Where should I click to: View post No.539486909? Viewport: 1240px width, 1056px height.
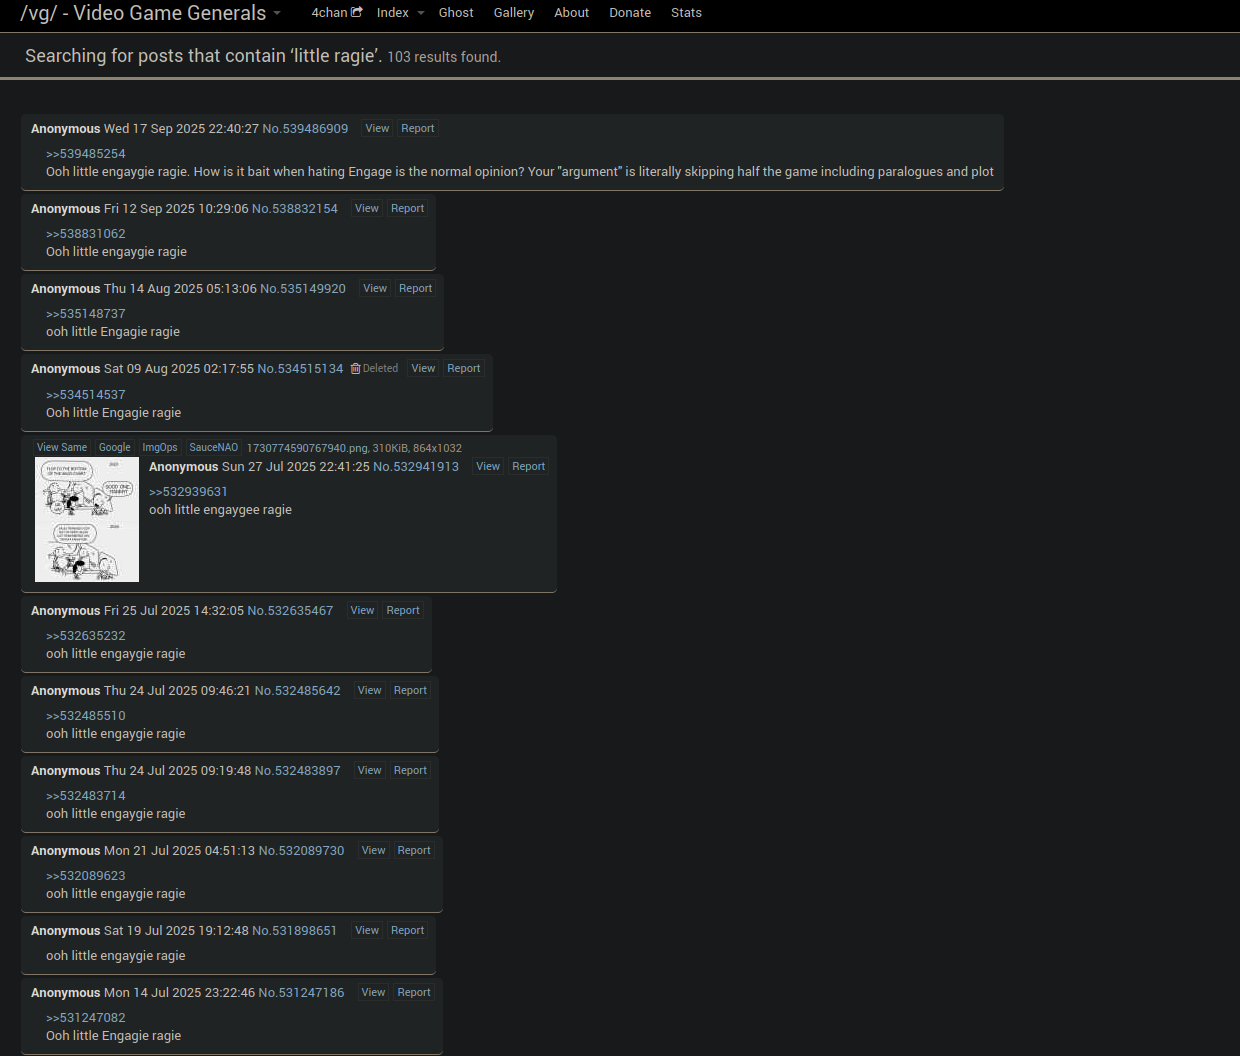click(377, 128)
